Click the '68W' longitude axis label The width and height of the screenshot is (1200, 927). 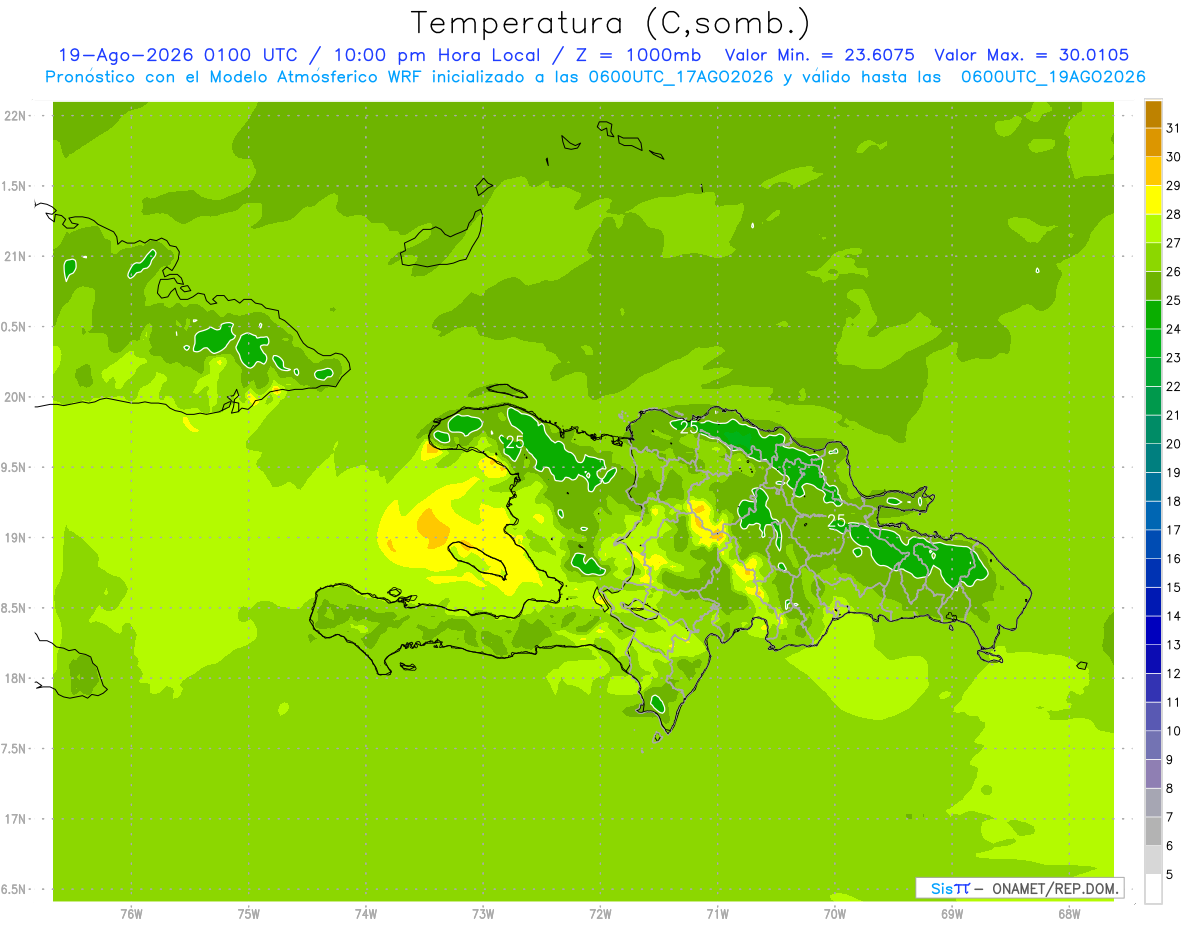pyautogui.click(x=1069, y=914)
